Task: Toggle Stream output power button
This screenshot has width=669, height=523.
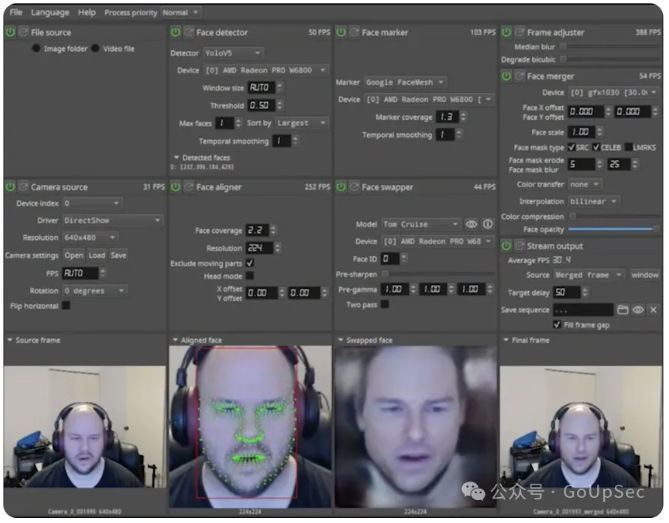Action: point(506,246)
